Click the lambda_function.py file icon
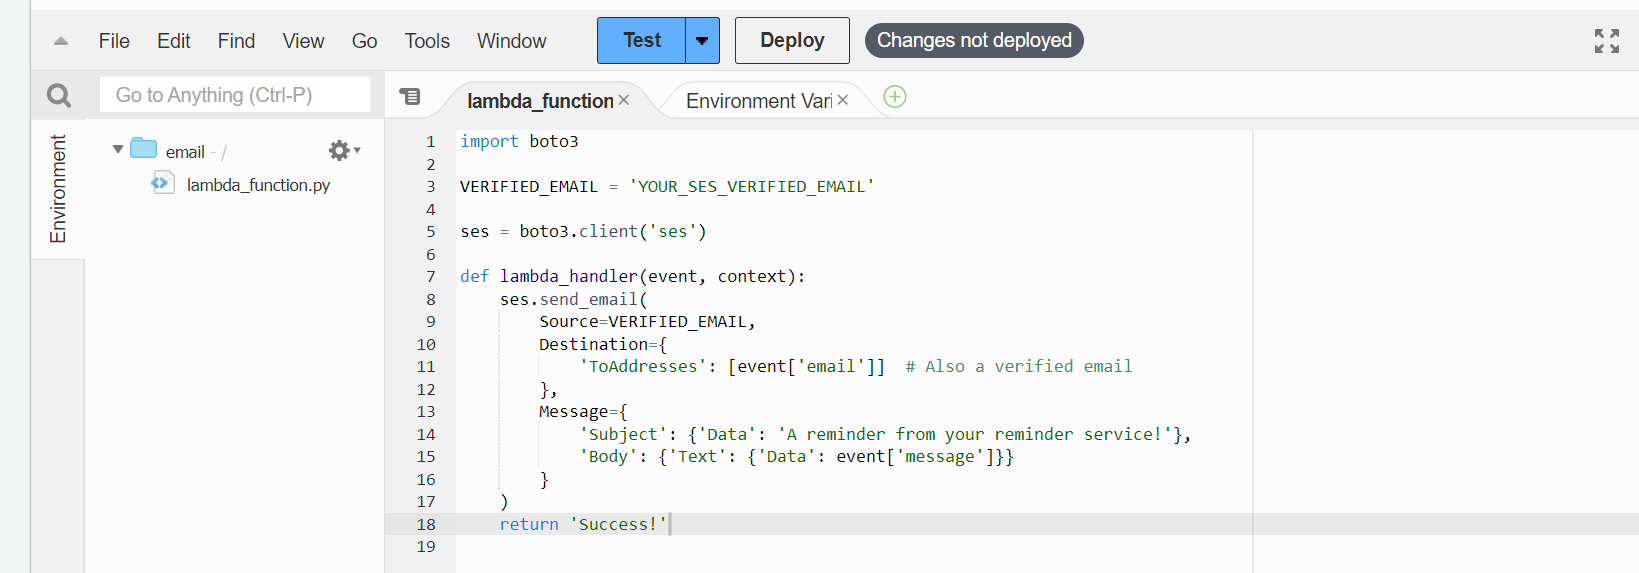Screen dimensions: 1639x573 coord(161,183)
